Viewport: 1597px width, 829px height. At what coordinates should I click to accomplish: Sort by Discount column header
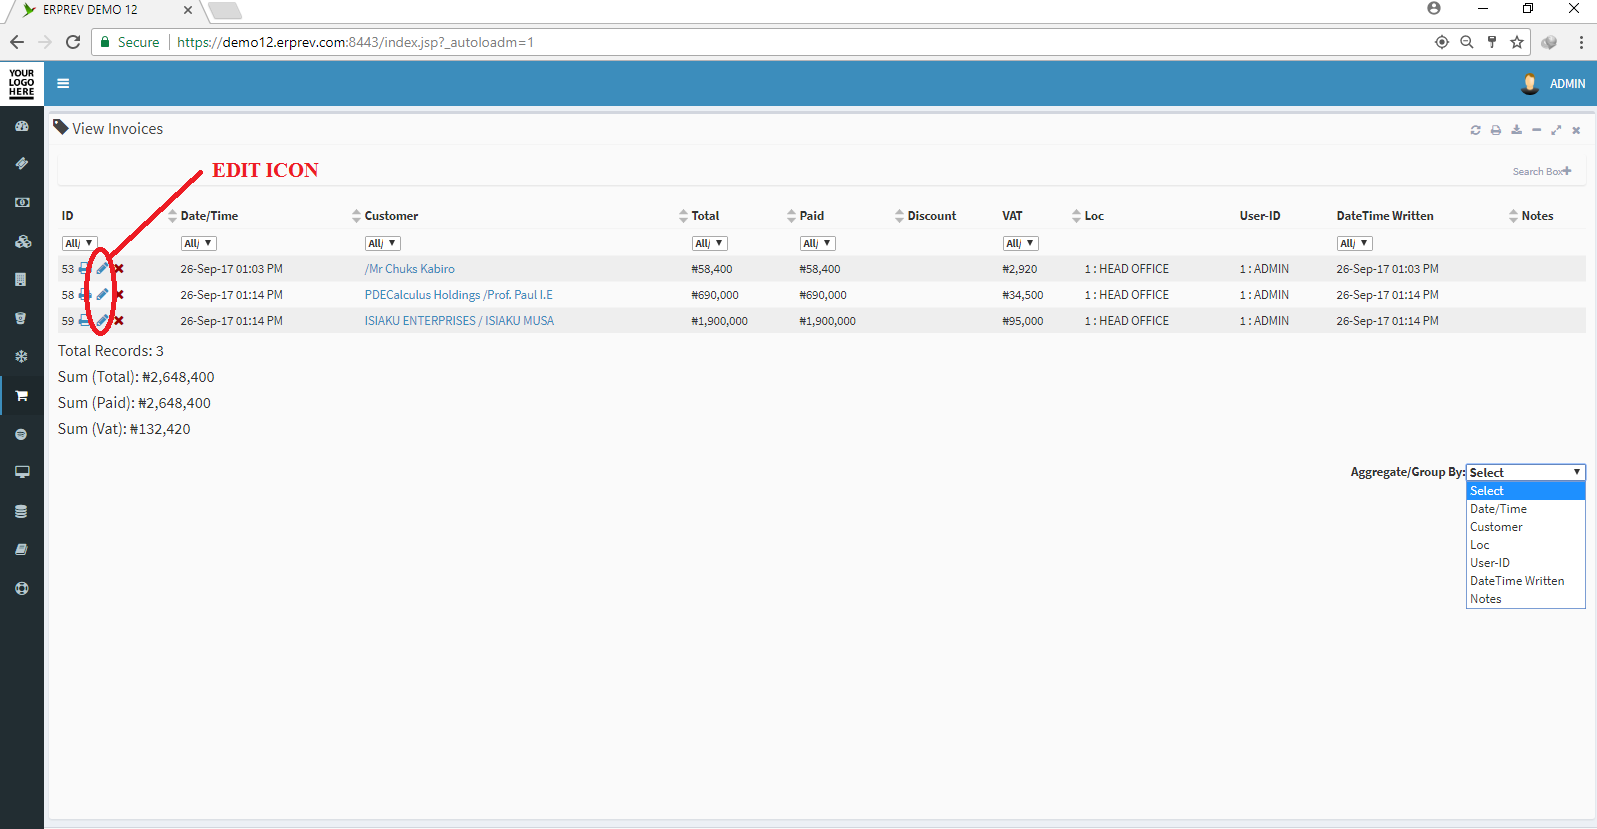[x=931, y=216]
